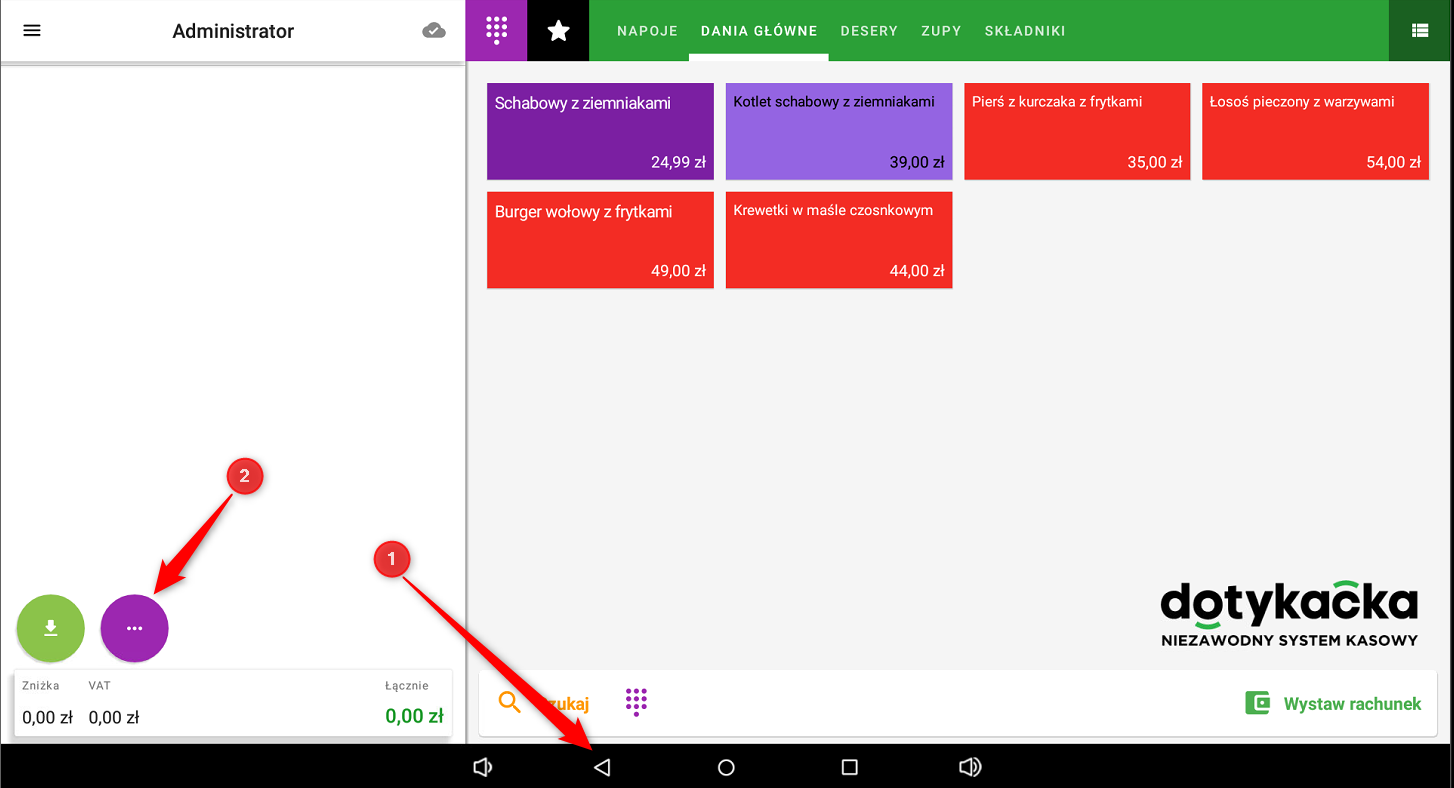Click the Wystaw rachunek button
Screen dimensions: 1454x788
(1333, 703)
